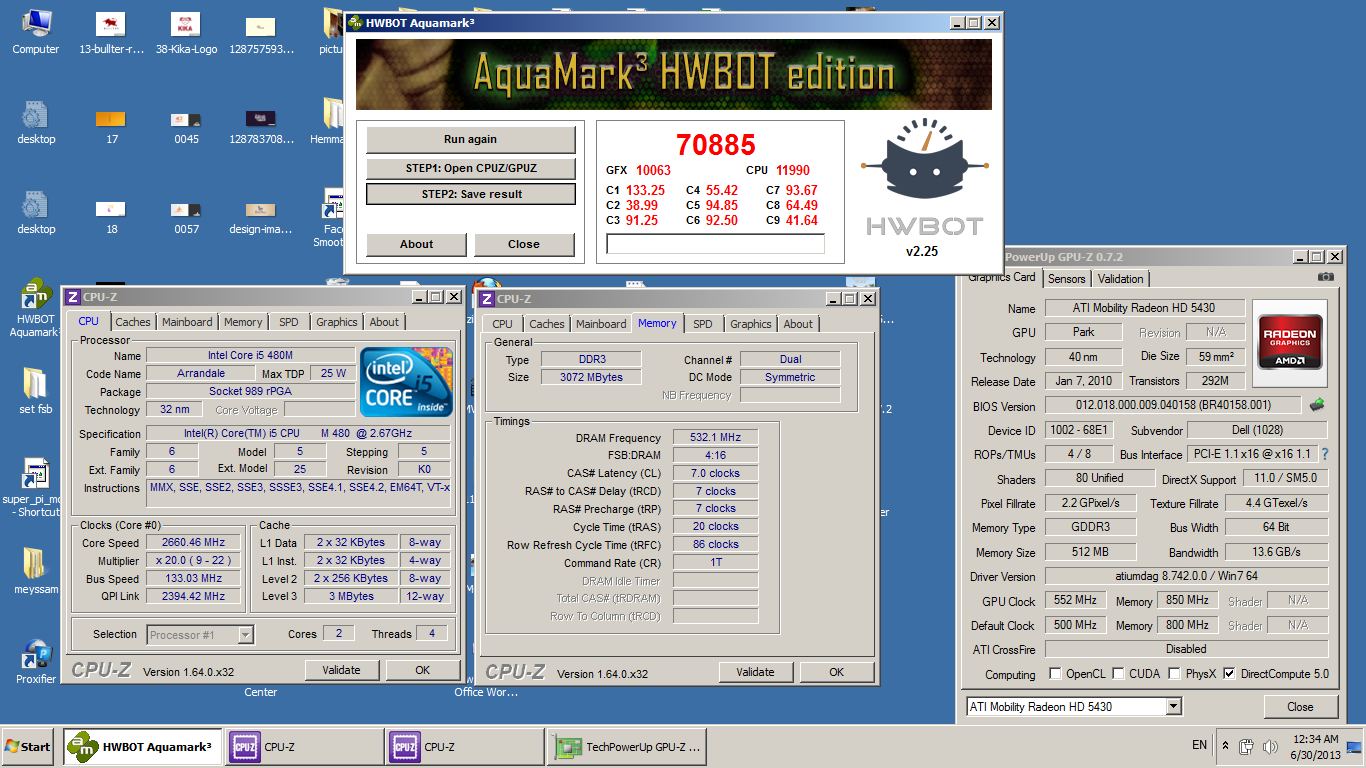The width and height of the screenshot is (1366, 768).
Task: Launch the Proxifier desktop shortcut
Action: coord(36,660)
